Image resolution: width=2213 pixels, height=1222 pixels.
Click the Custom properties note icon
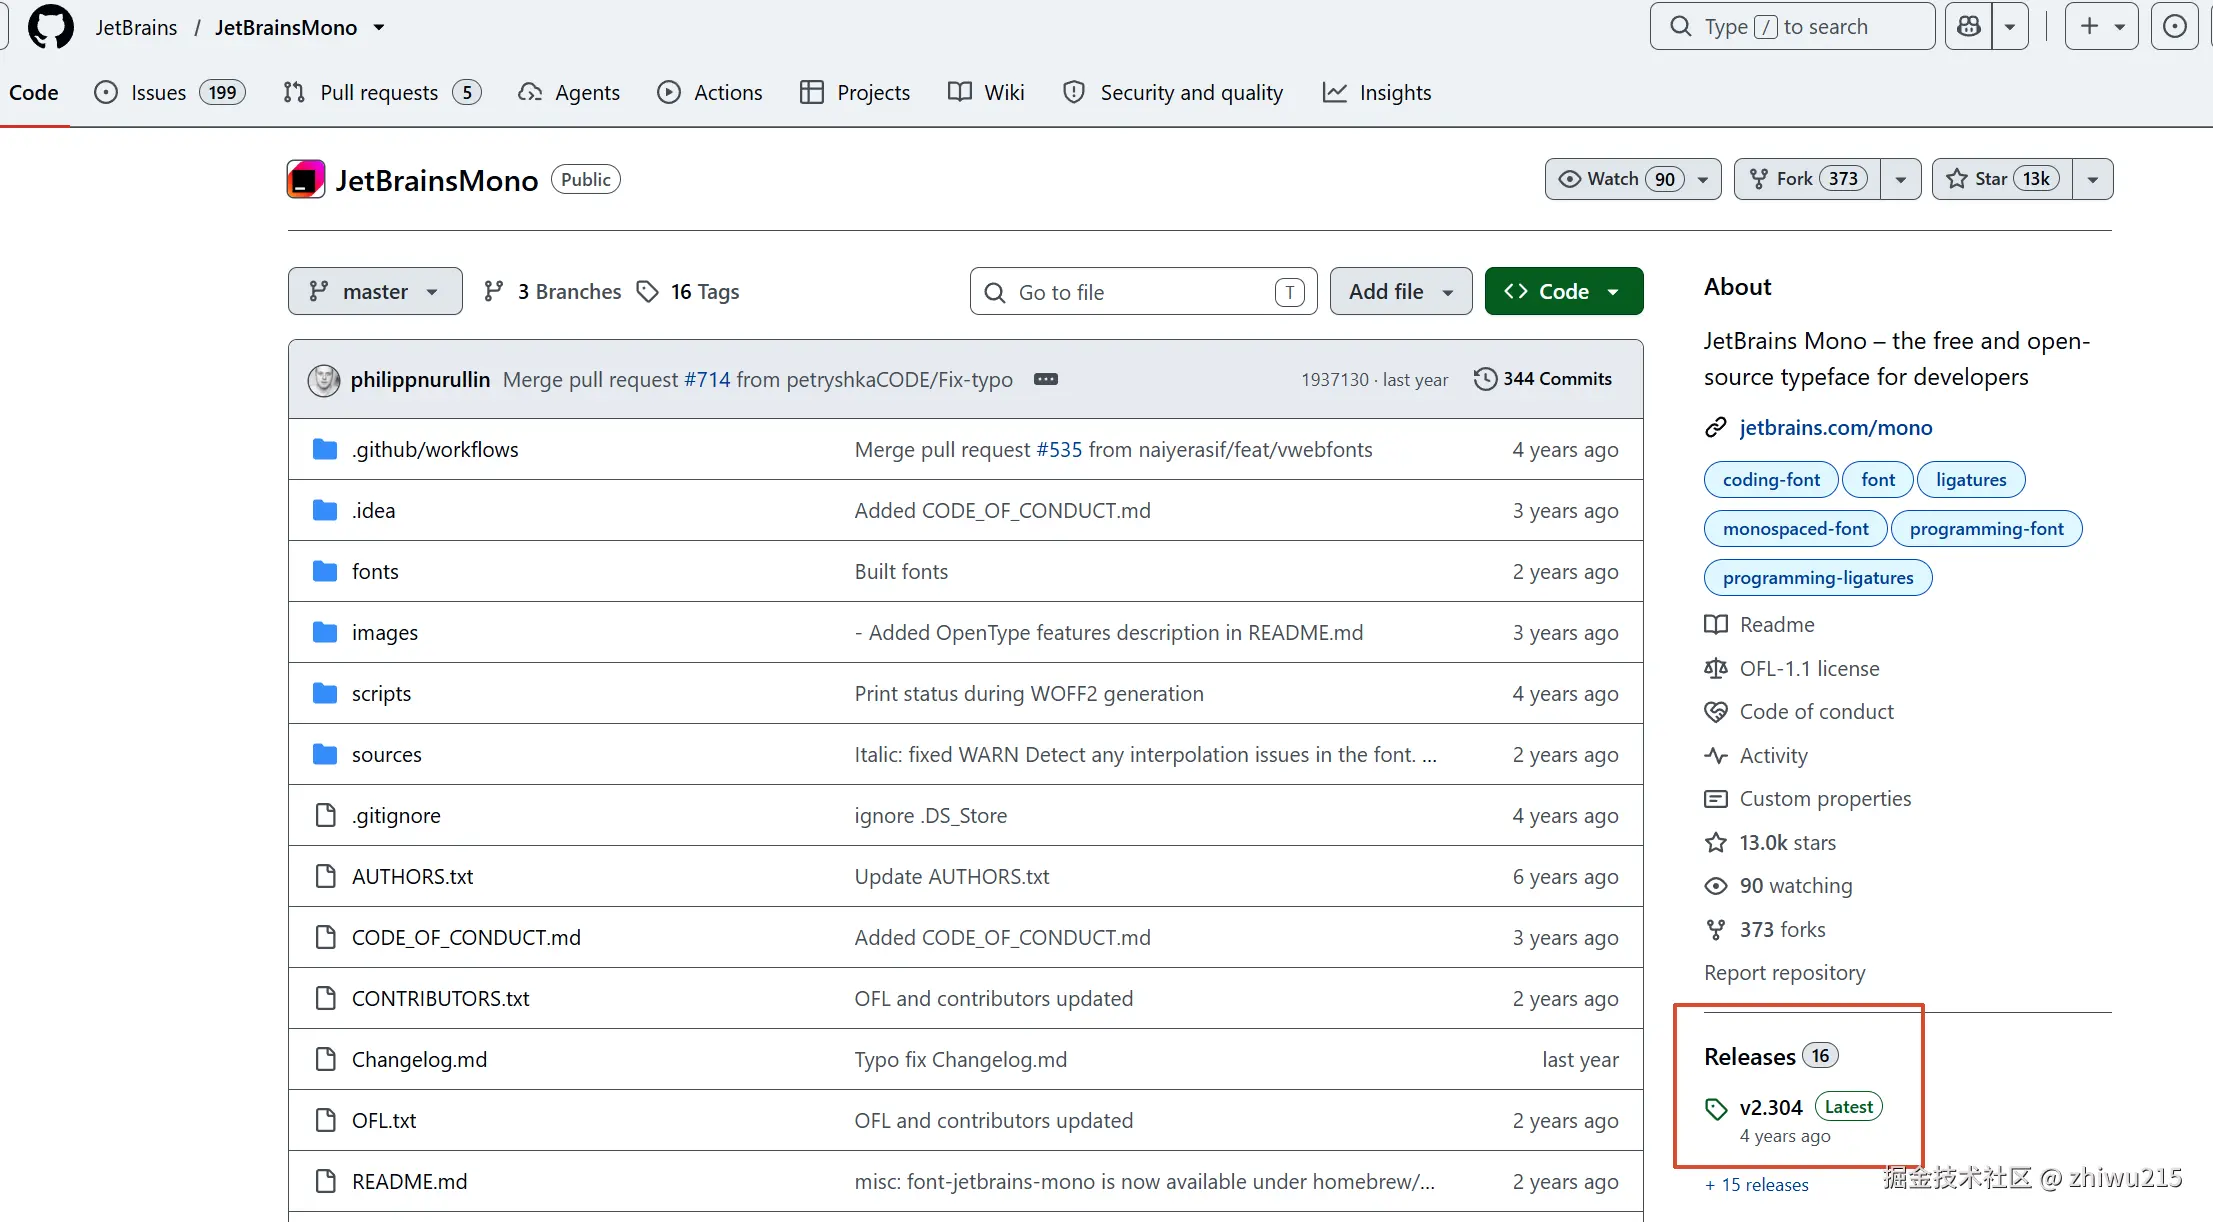point(1716,799)
